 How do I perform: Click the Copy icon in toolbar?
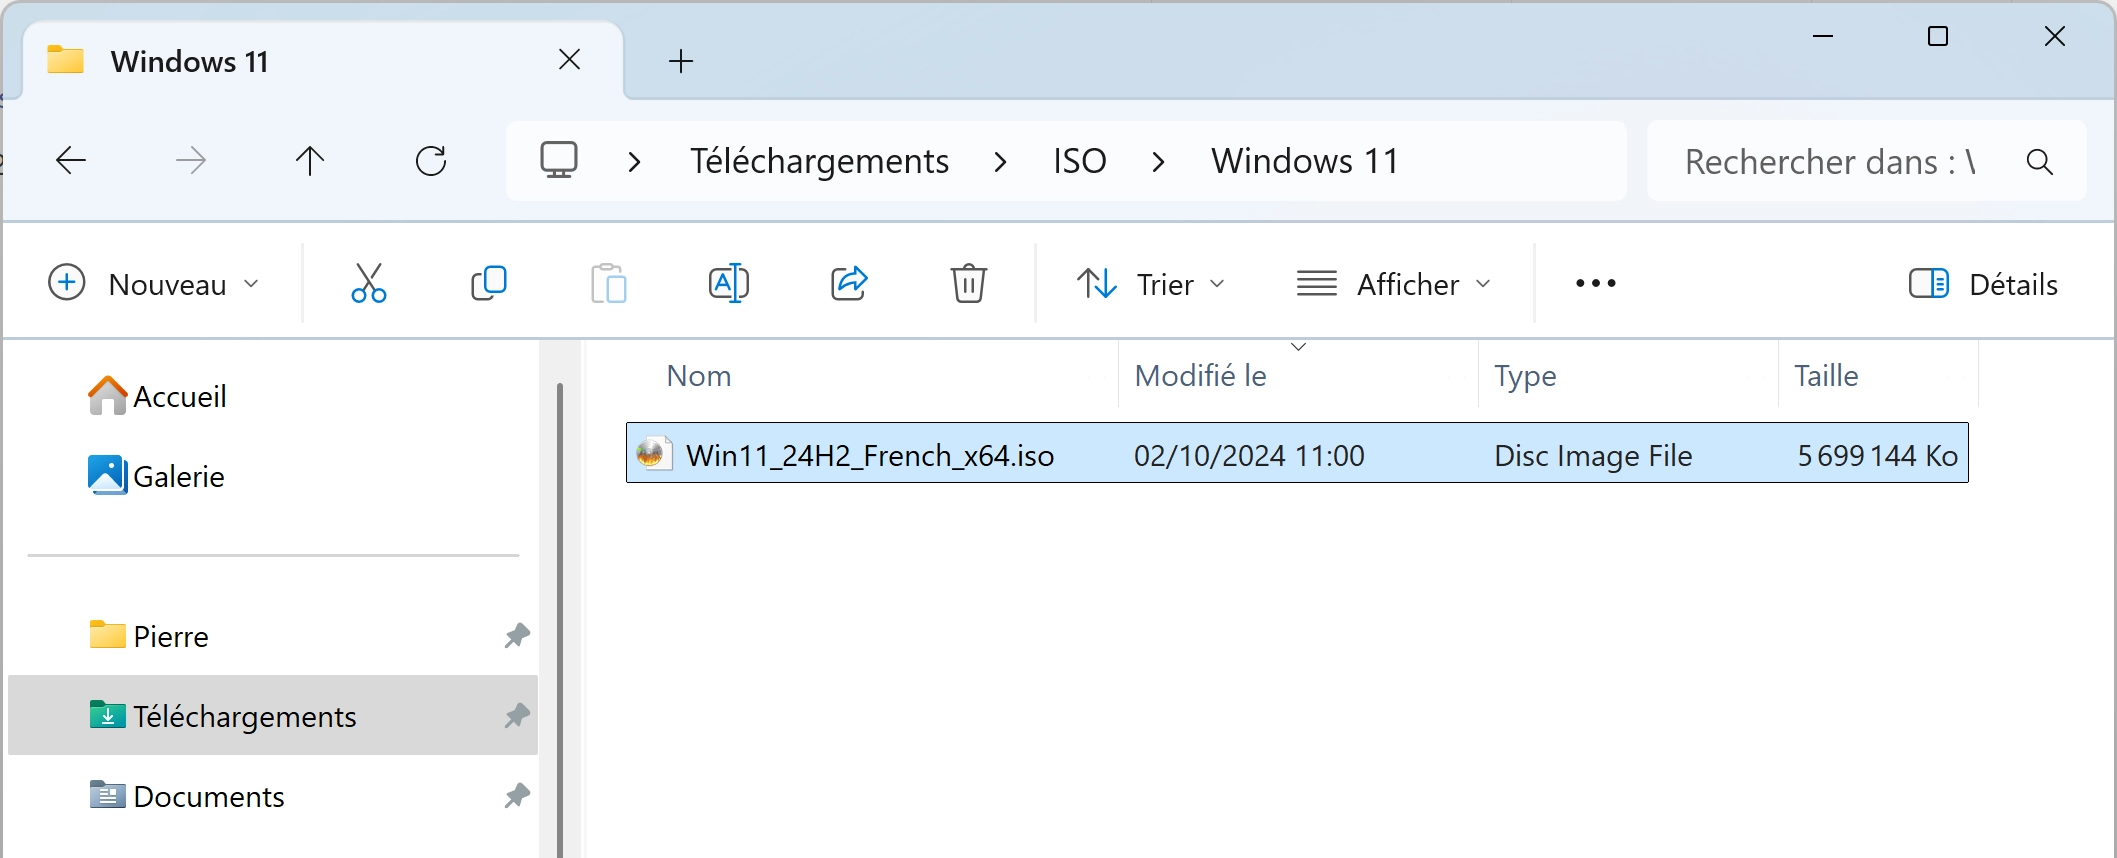488,284
